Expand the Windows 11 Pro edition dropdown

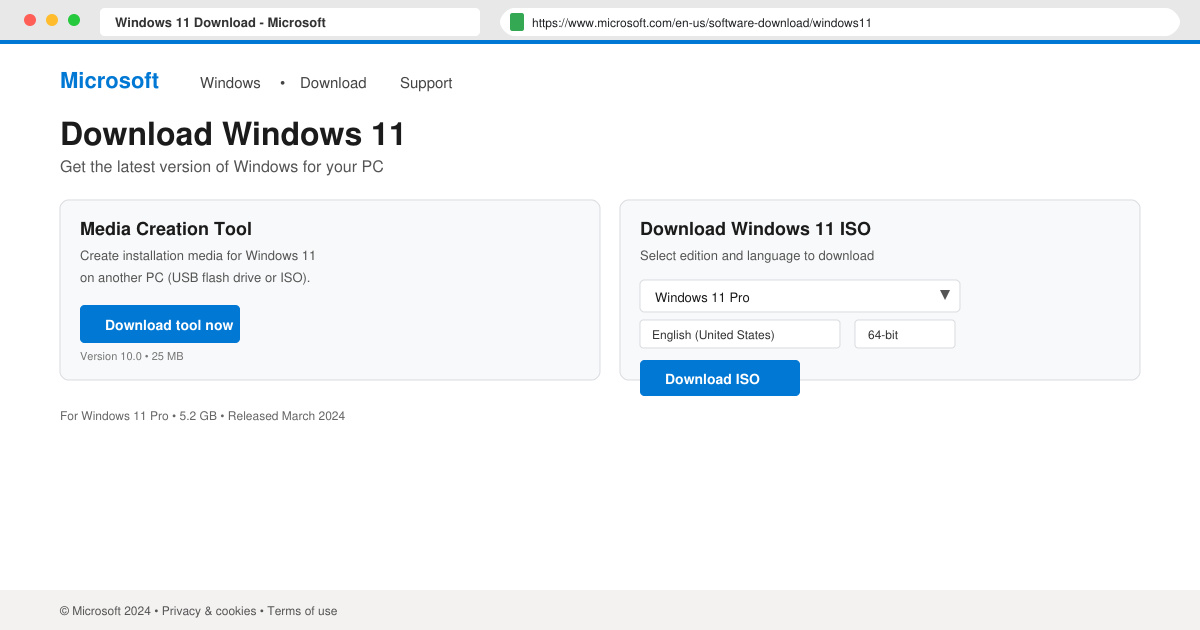tap(800, 296)
